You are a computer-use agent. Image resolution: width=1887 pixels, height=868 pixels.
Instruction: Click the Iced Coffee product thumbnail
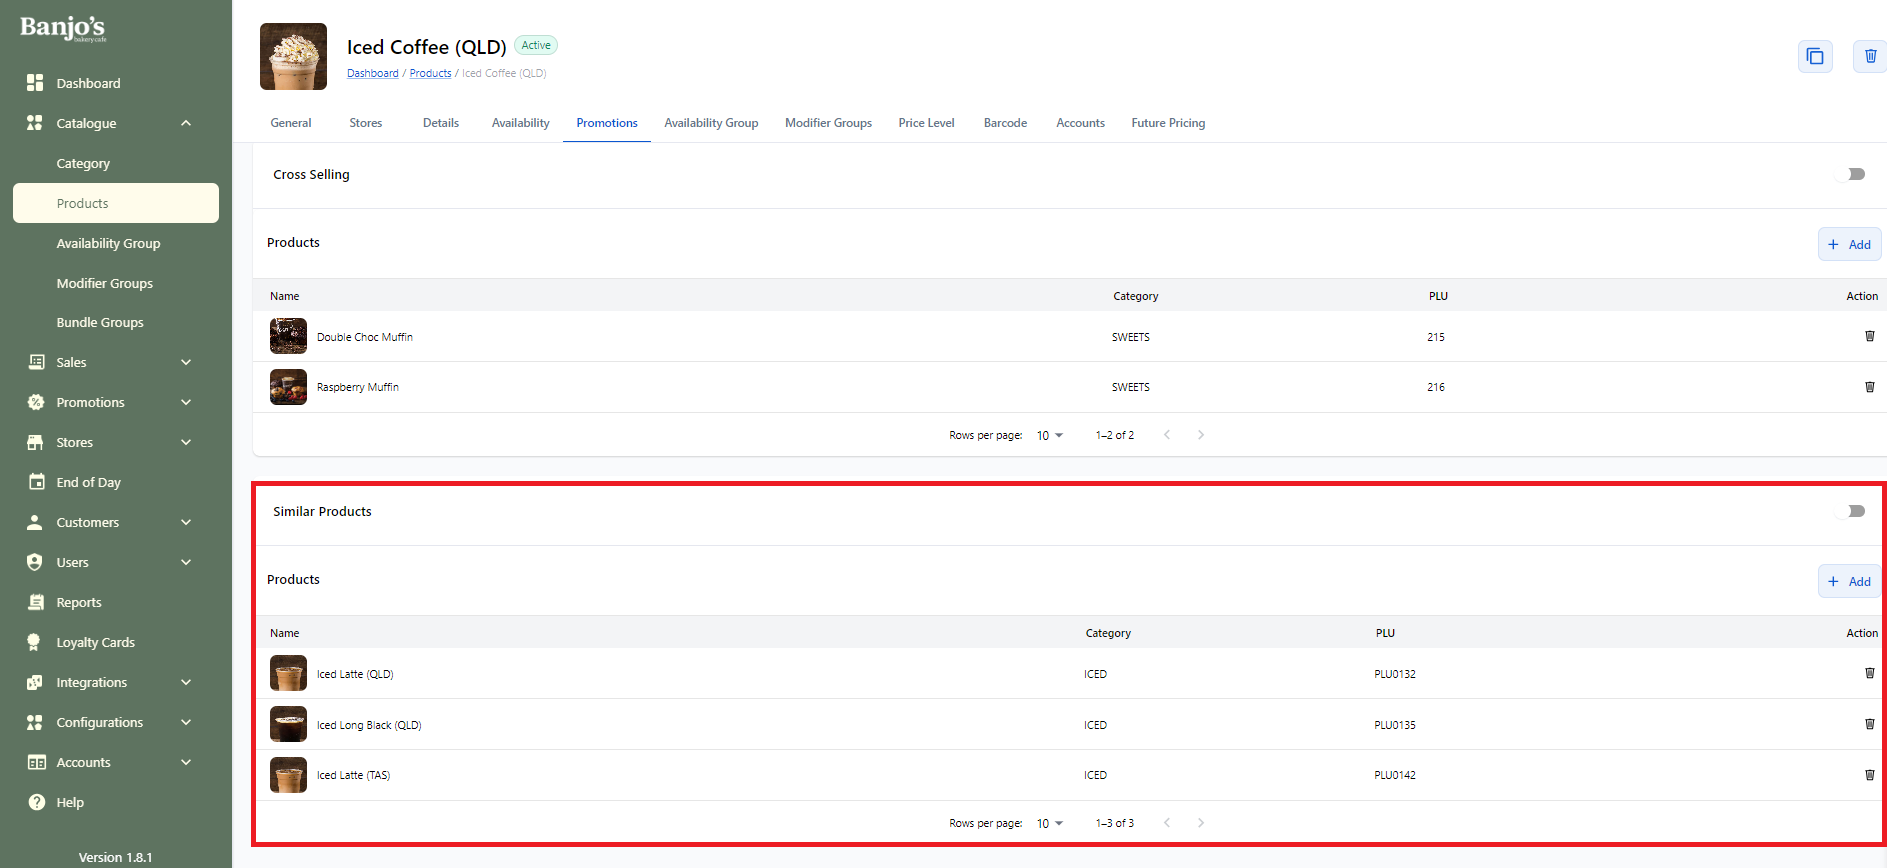293,57
